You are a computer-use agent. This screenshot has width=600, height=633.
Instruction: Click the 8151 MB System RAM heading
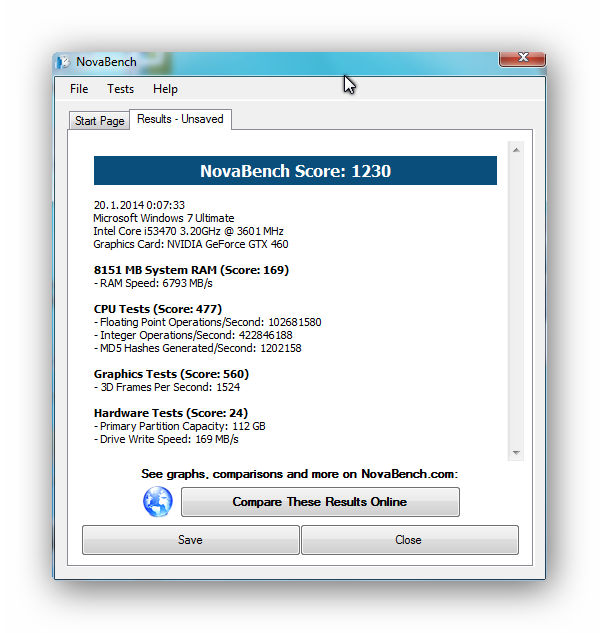coord(190,270)
